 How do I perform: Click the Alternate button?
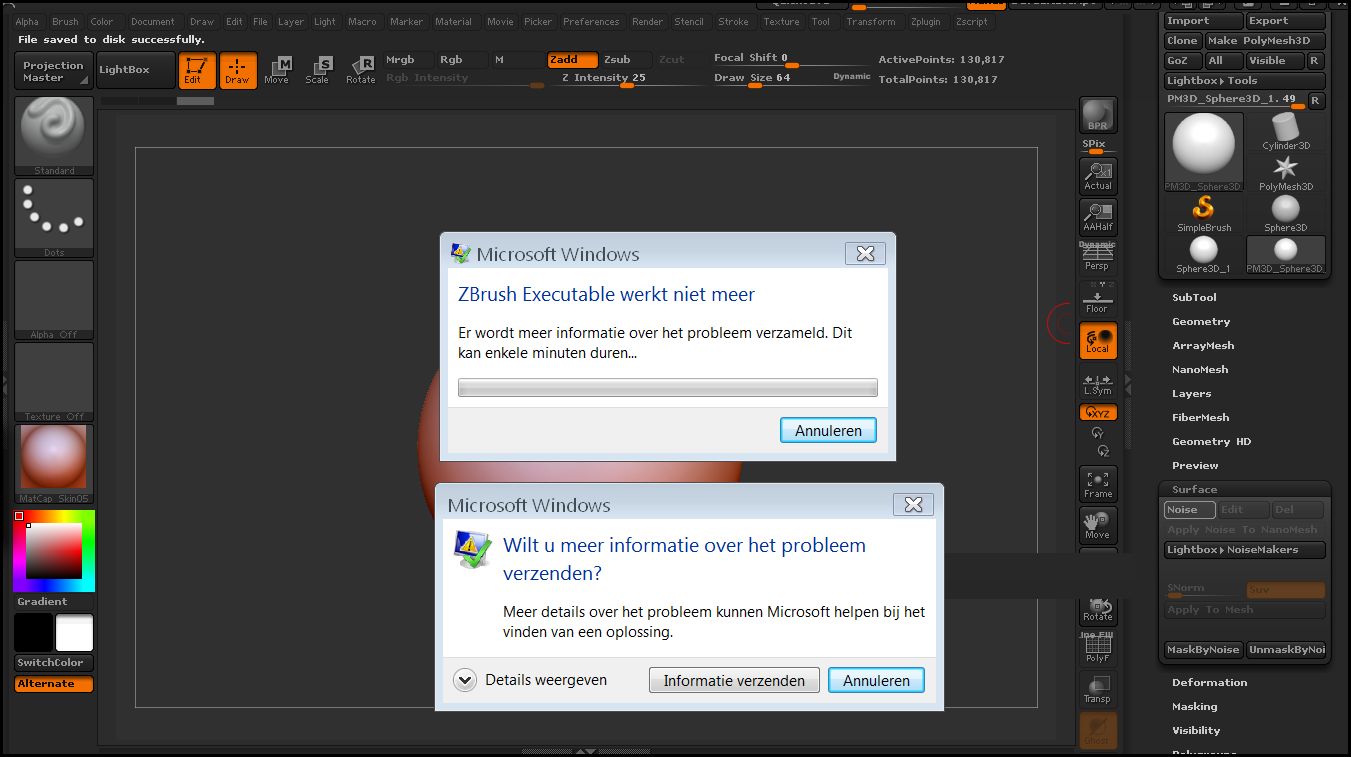pos(54,684)
